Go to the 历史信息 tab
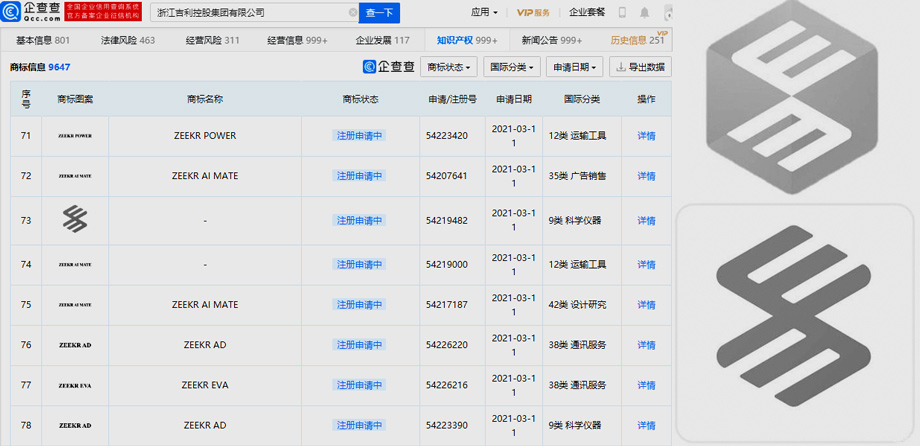Viewport: 920px width, 446px height. (637, 40)
